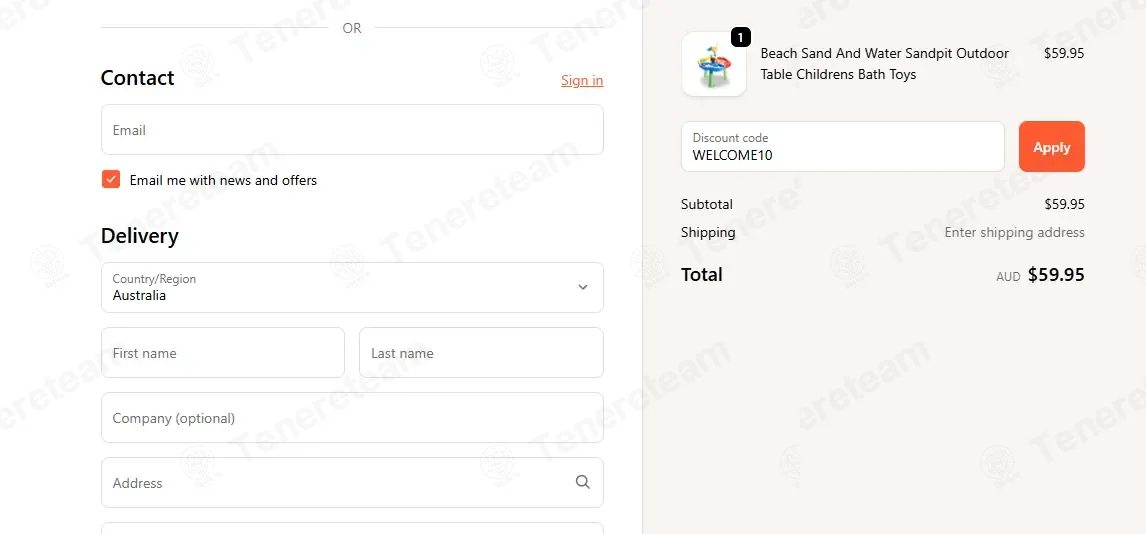Click the Company (optional) field
The height and width of the screenshot is (534, 1146).
click(352, 418)
